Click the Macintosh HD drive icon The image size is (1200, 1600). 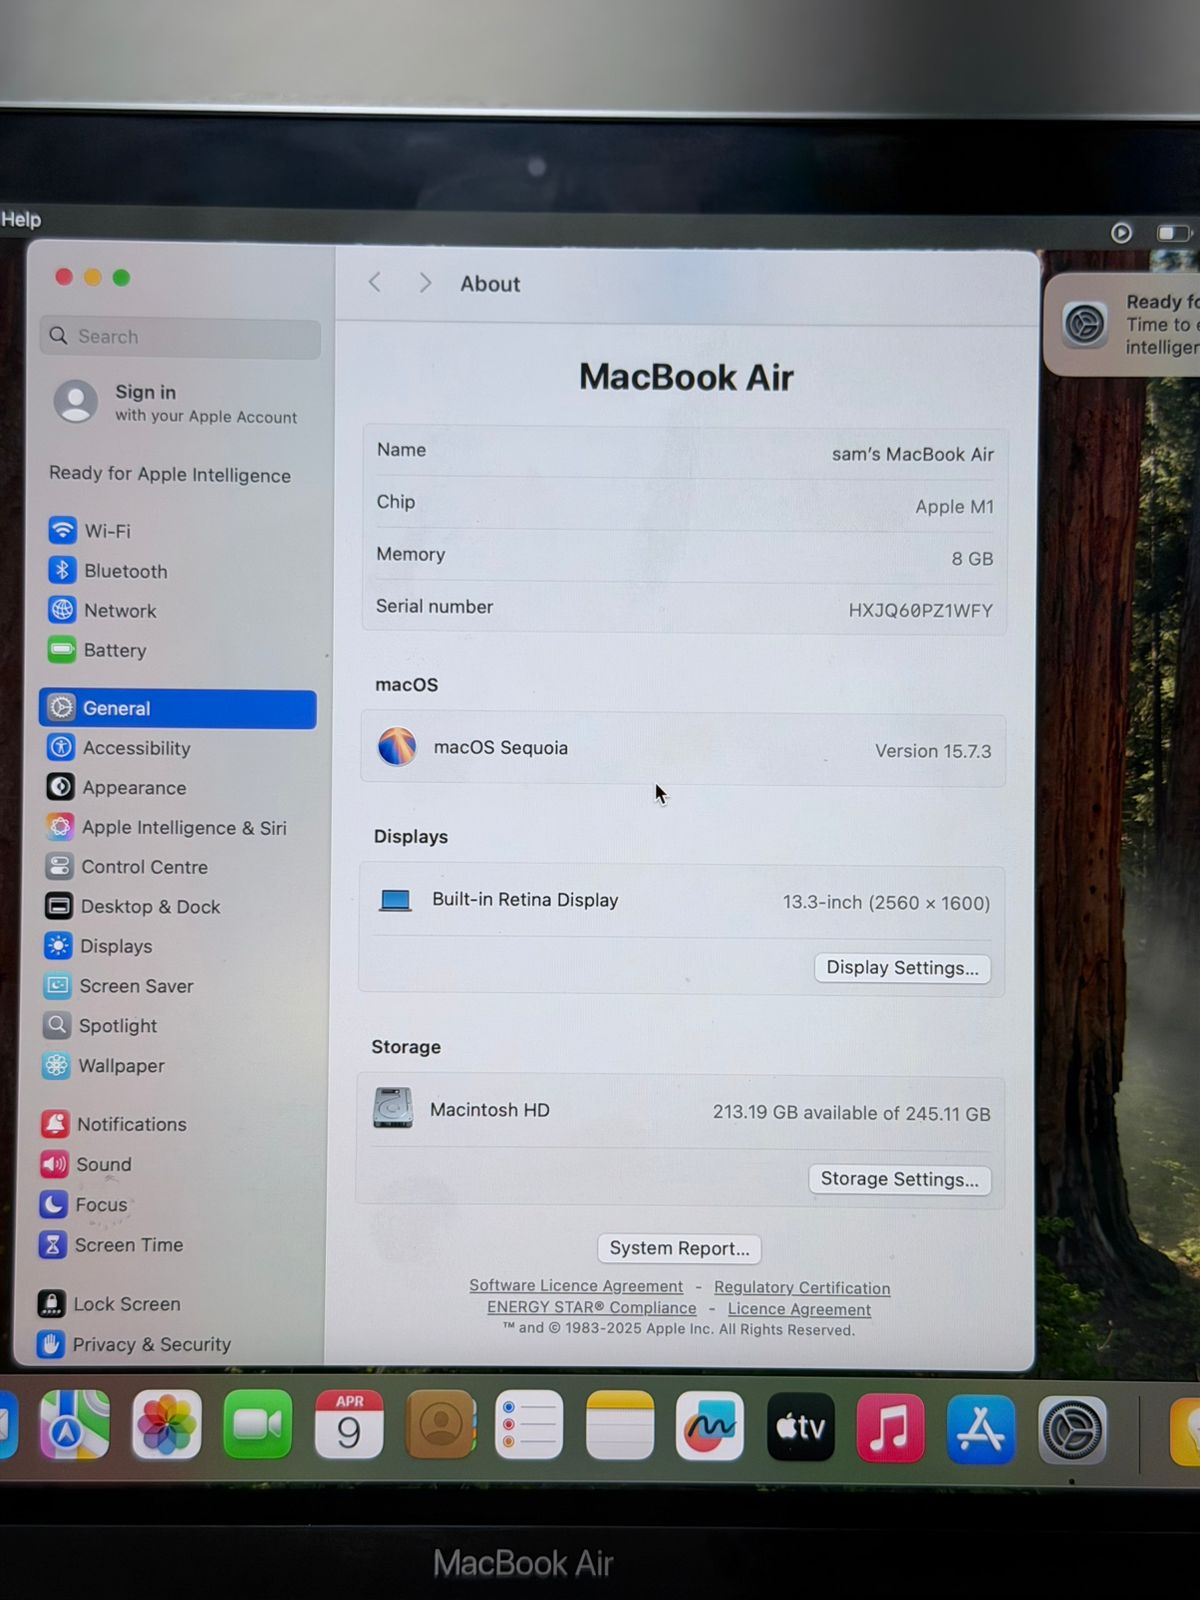coord(393,1108)
